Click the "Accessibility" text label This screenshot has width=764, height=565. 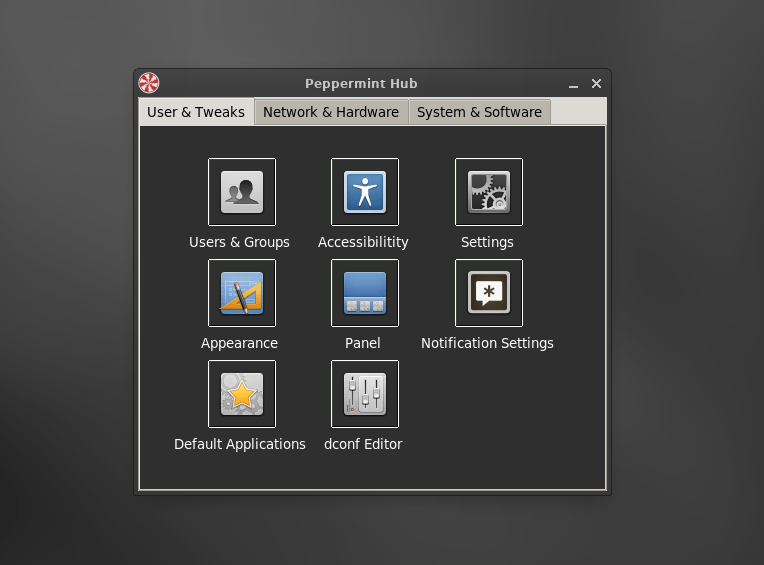coord(363,242)
